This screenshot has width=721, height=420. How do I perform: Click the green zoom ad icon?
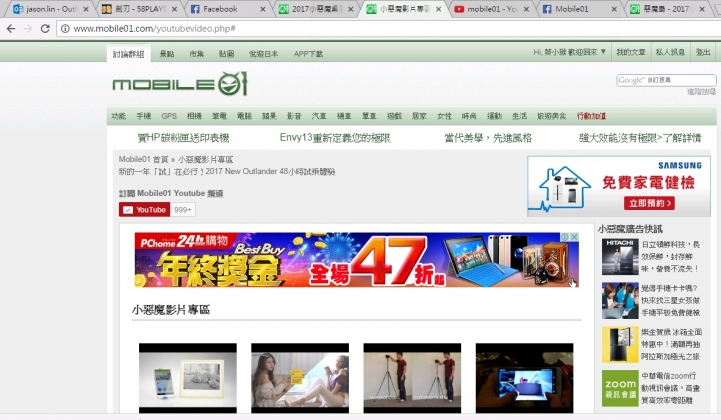click(x=620, y=388)
